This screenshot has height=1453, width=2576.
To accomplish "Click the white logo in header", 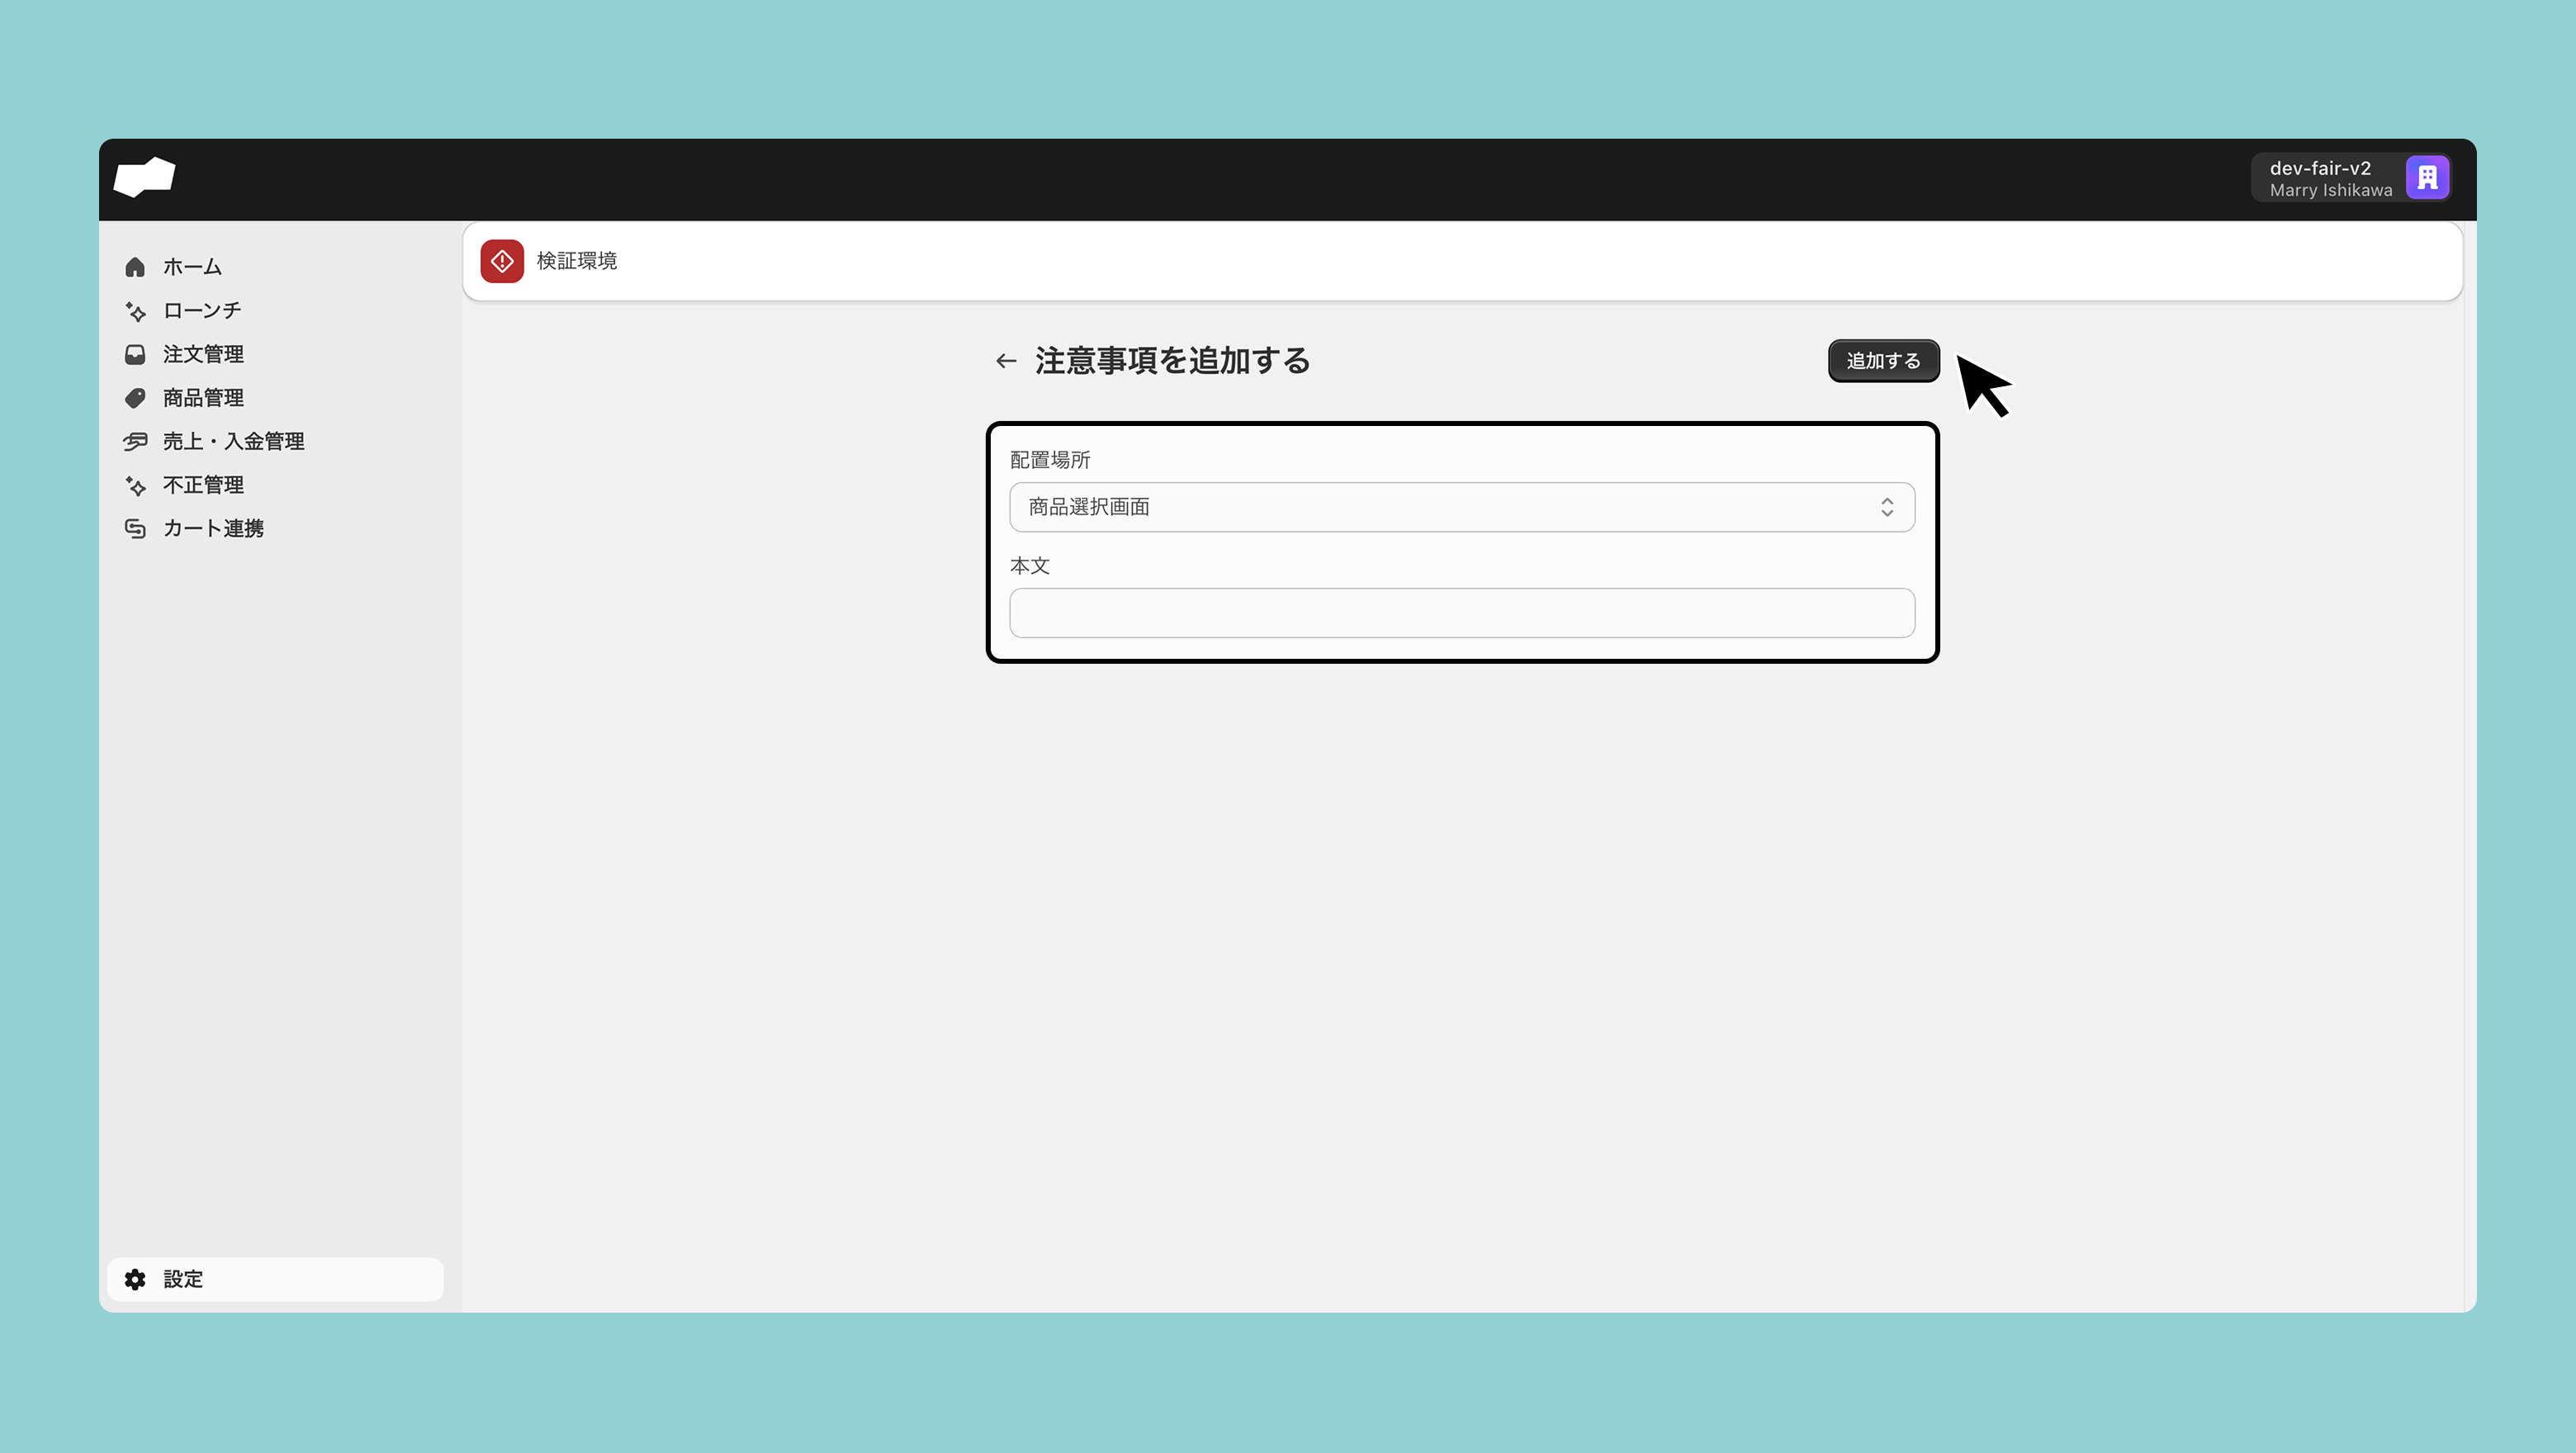I will pyautogui.click(x=145, y=177).
